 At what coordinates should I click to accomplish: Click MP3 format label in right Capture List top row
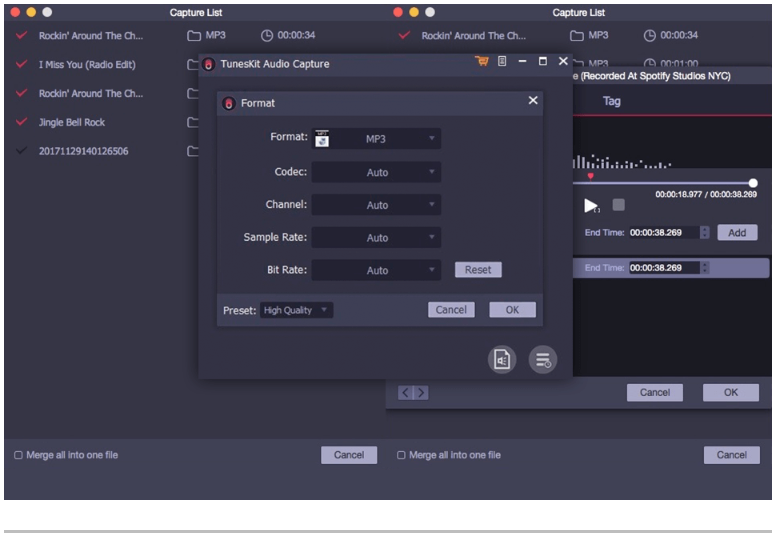598,35
